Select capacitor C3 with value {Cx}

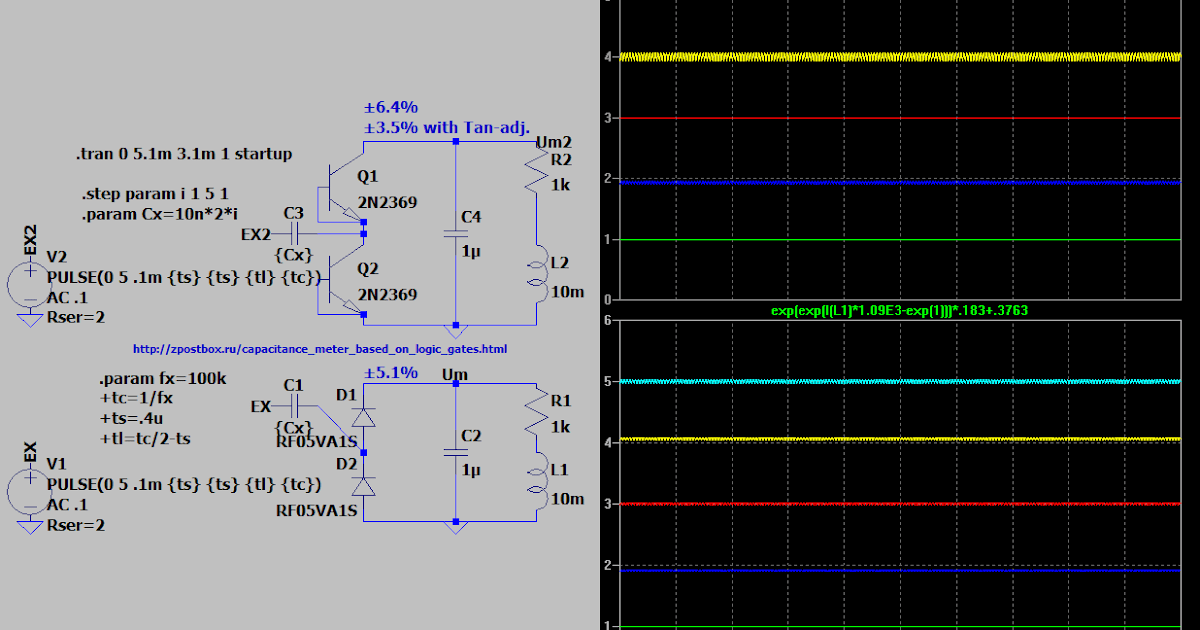point(295,232)
